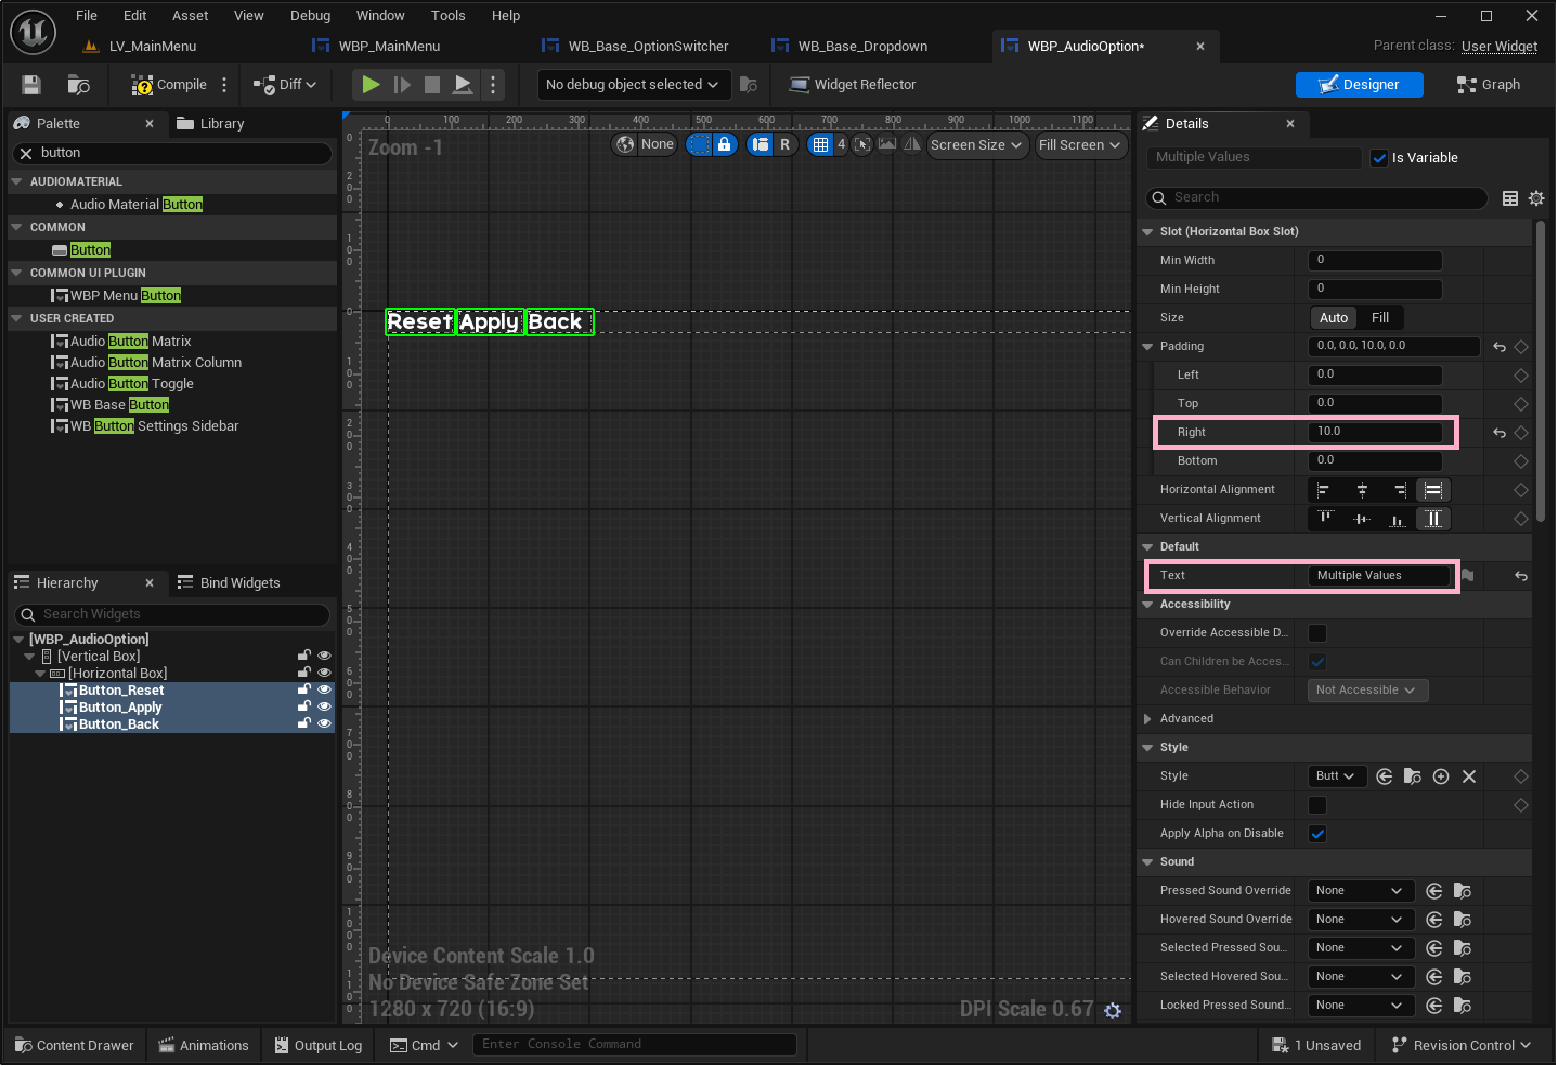Open Content Drawer
Viewport: 1556px width, 1066px height.
point(75,1046)
